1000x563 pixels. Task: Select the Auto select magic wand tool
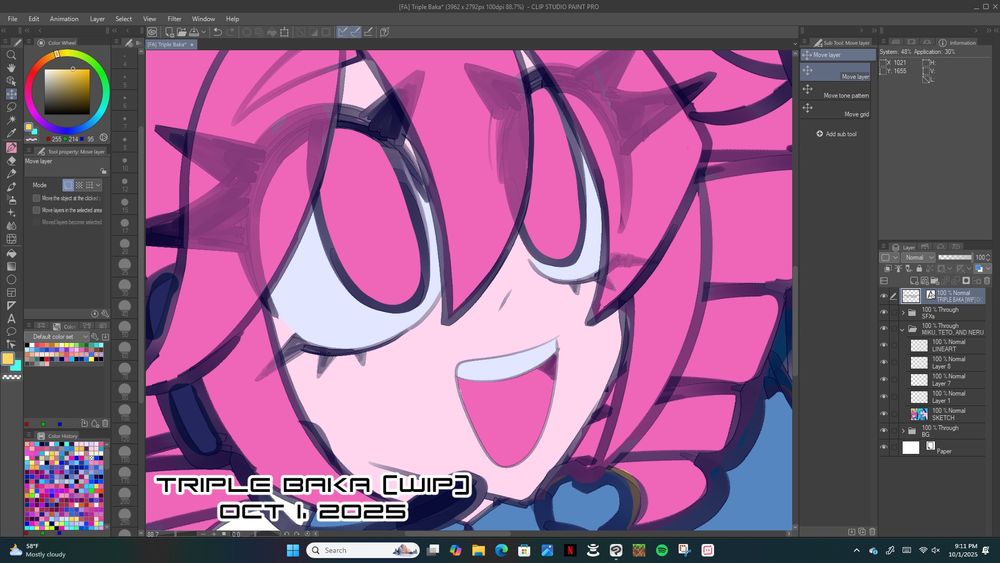pyautogui.click(x=11, y=120)
